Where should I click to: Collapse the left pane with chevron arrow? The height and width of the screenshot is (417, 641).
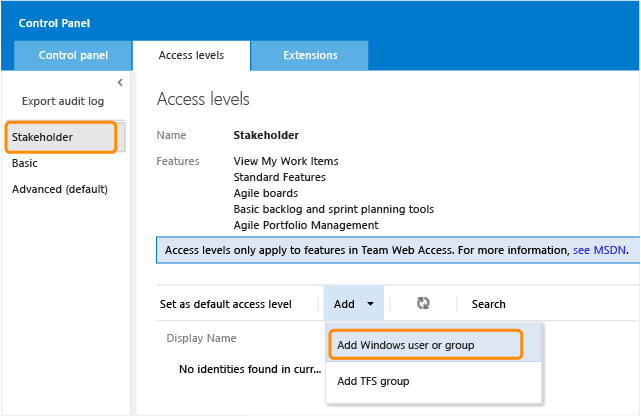pos(120,83)
